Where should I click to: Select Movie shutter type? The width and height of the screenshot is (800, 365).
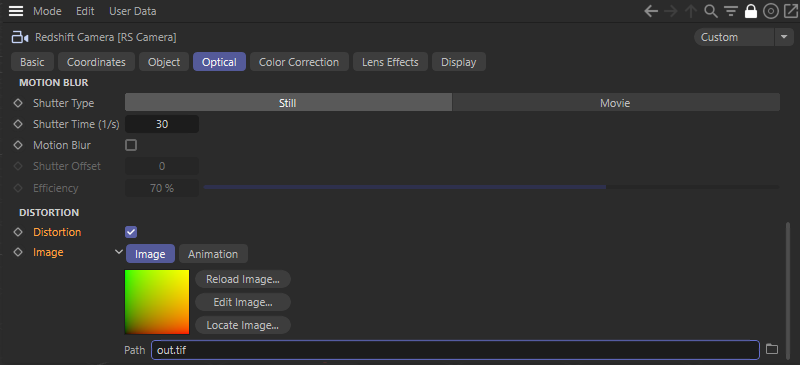pos(615,103)
